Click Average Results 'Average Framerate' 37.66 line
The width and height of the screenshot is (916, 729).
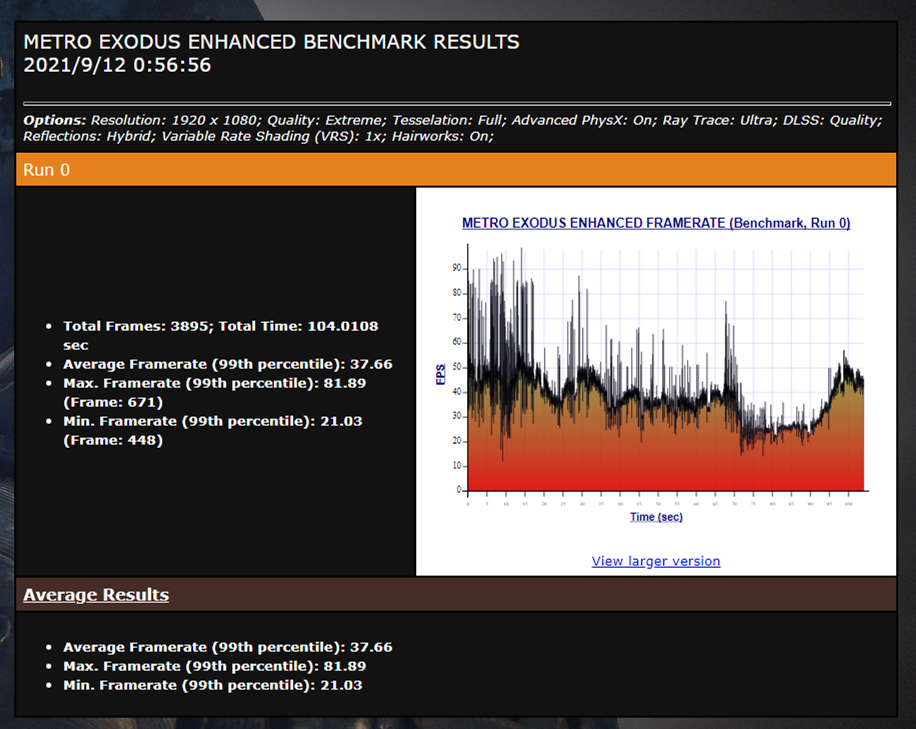pyautogui.click(x=228, y=647)
